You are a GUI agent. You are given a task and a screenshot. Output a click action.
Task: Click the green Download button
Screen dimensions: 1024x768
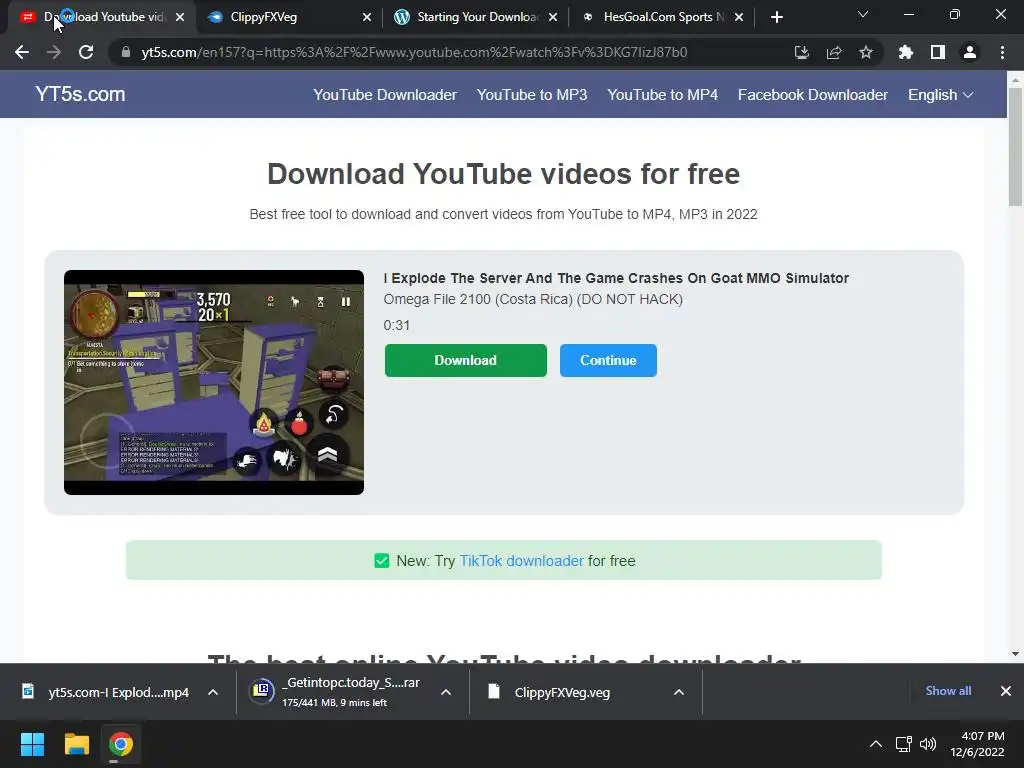point(466,360)
